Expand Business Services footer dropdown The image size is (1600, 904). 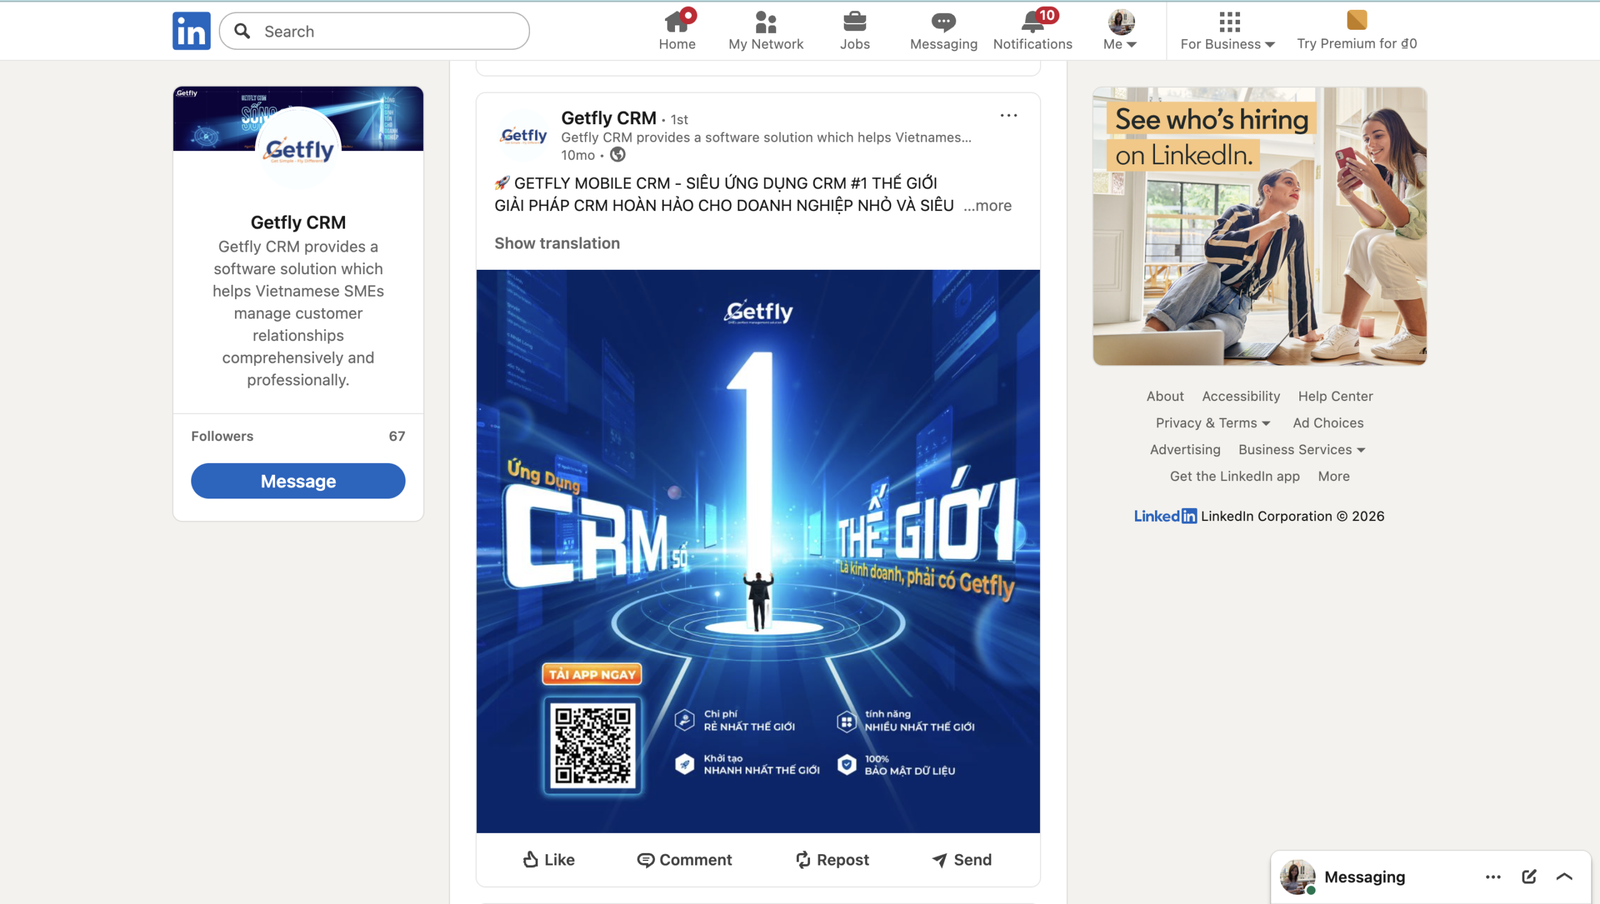point(1301,450)
